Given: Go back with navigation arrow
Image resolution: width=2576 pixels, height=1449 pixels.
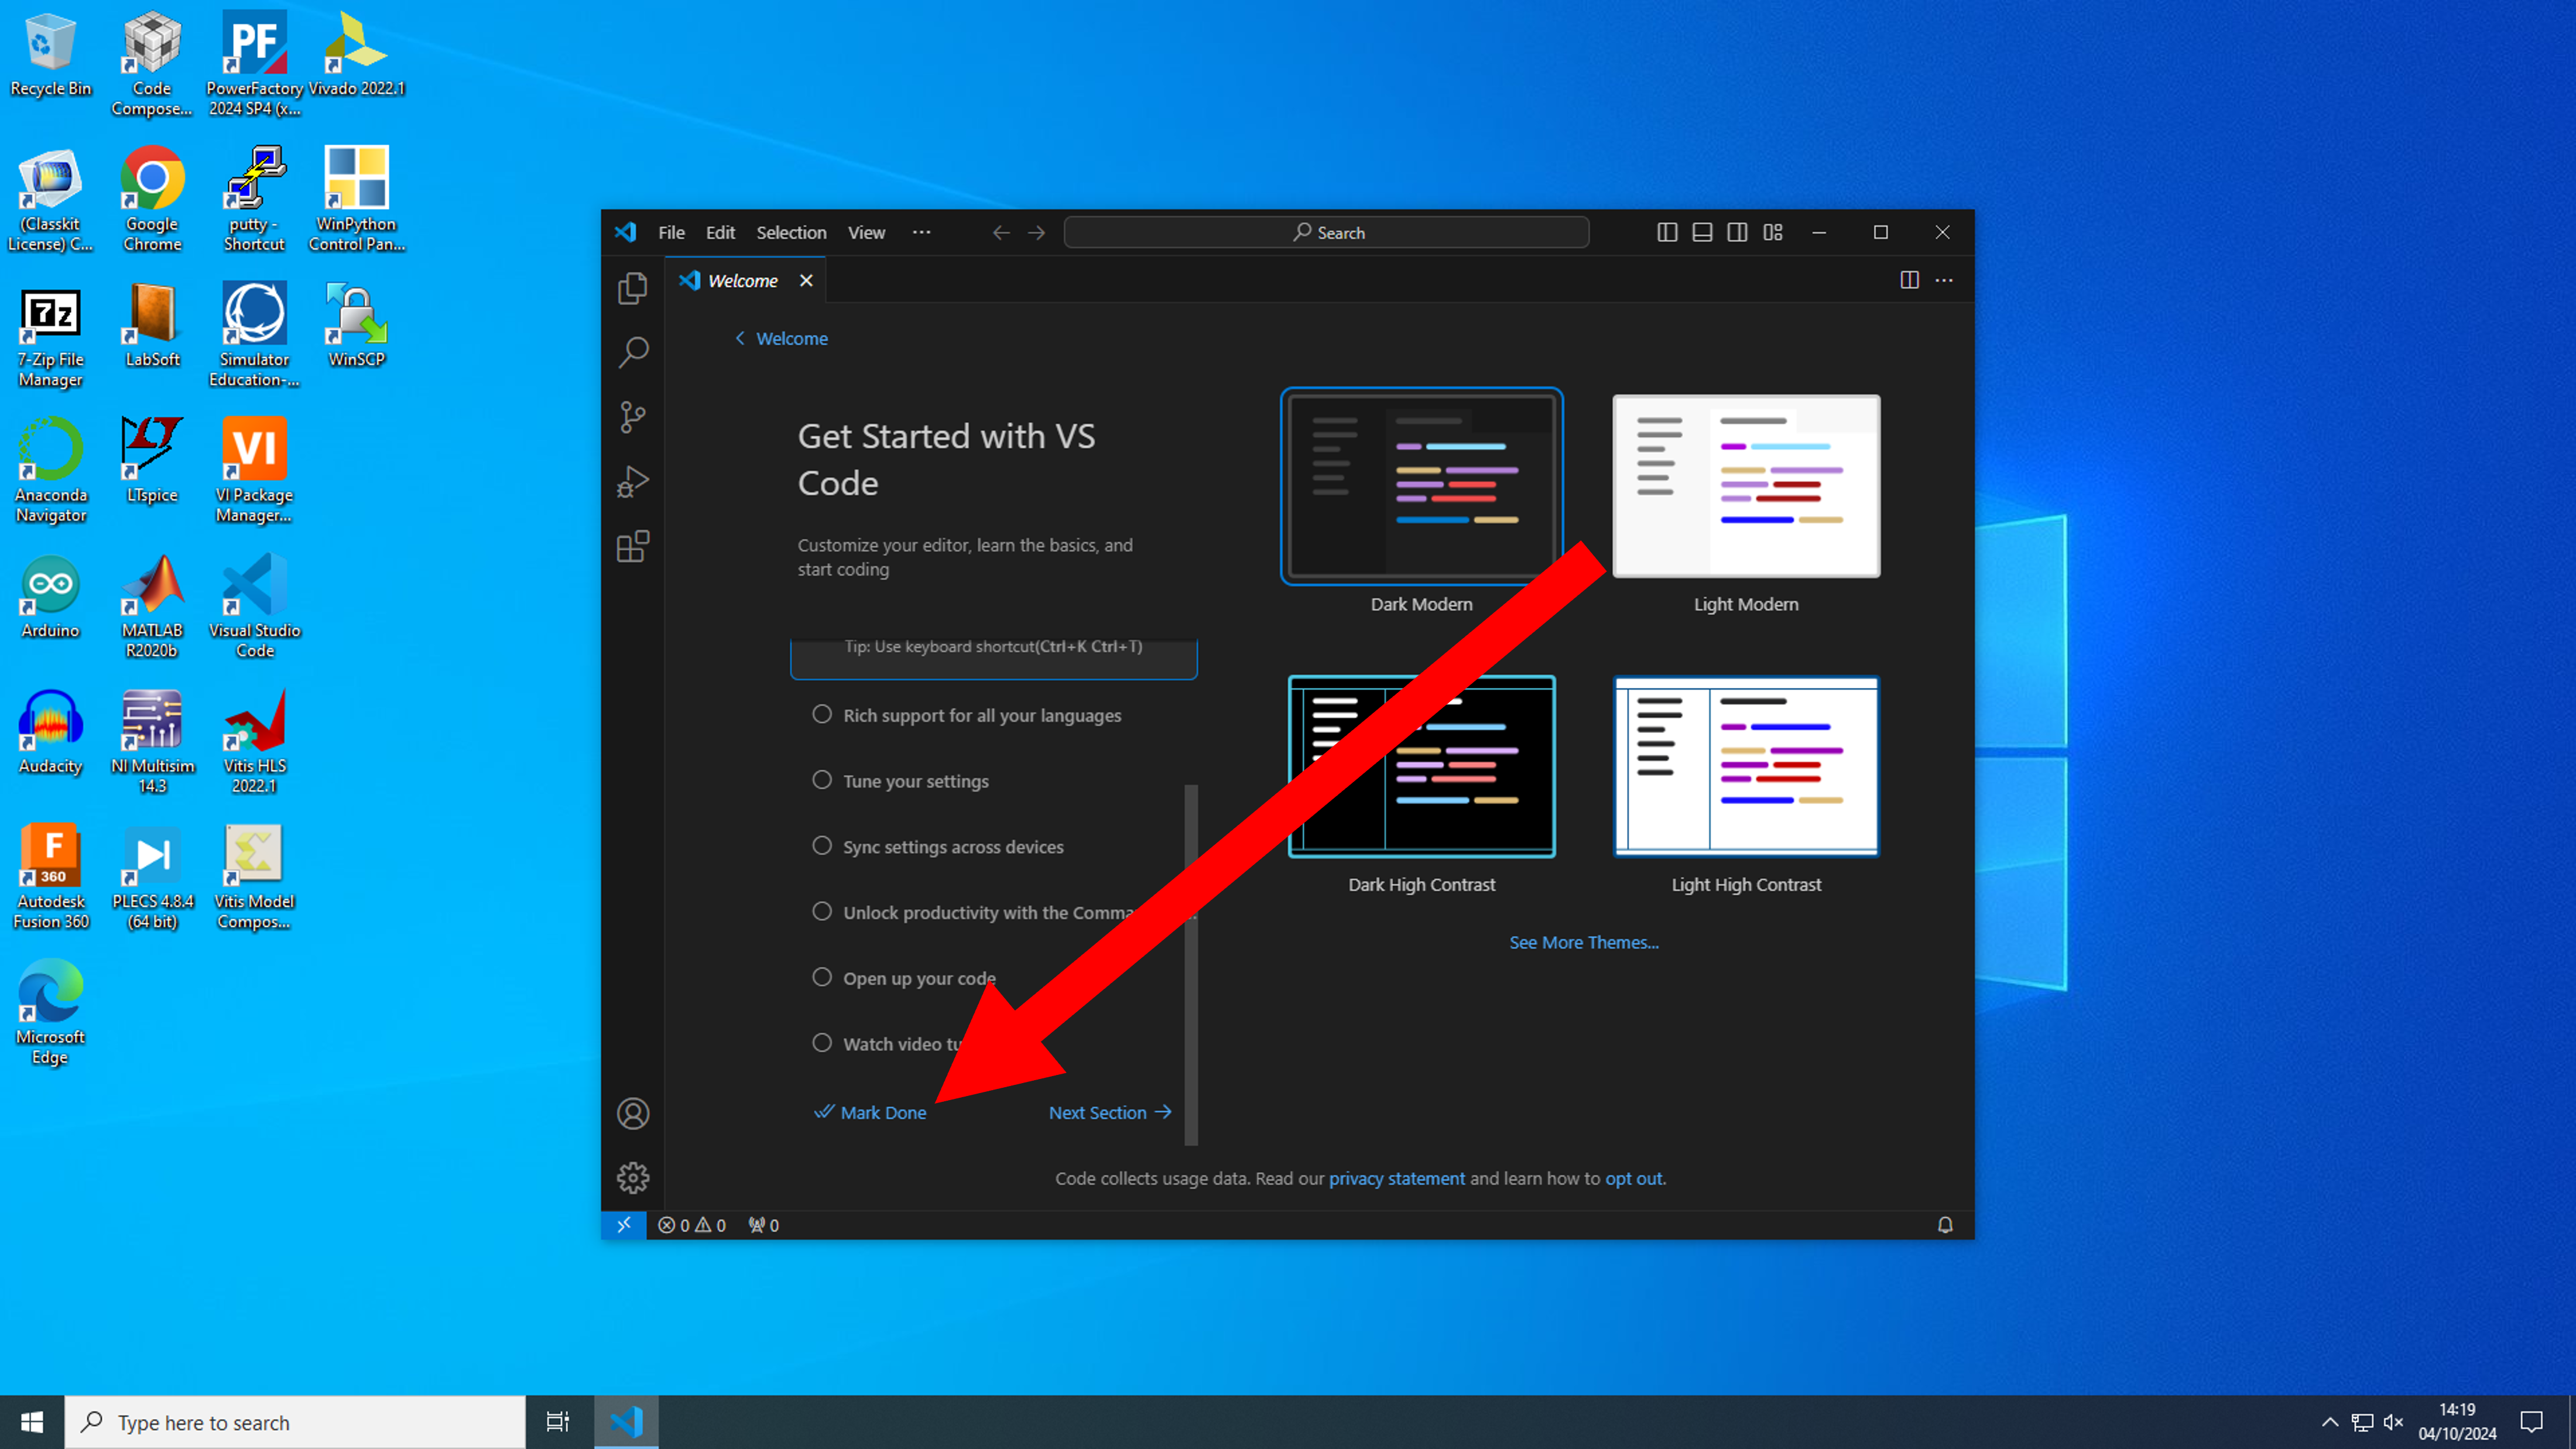Looking at the screenshot, I should [x=1001, y=232].
